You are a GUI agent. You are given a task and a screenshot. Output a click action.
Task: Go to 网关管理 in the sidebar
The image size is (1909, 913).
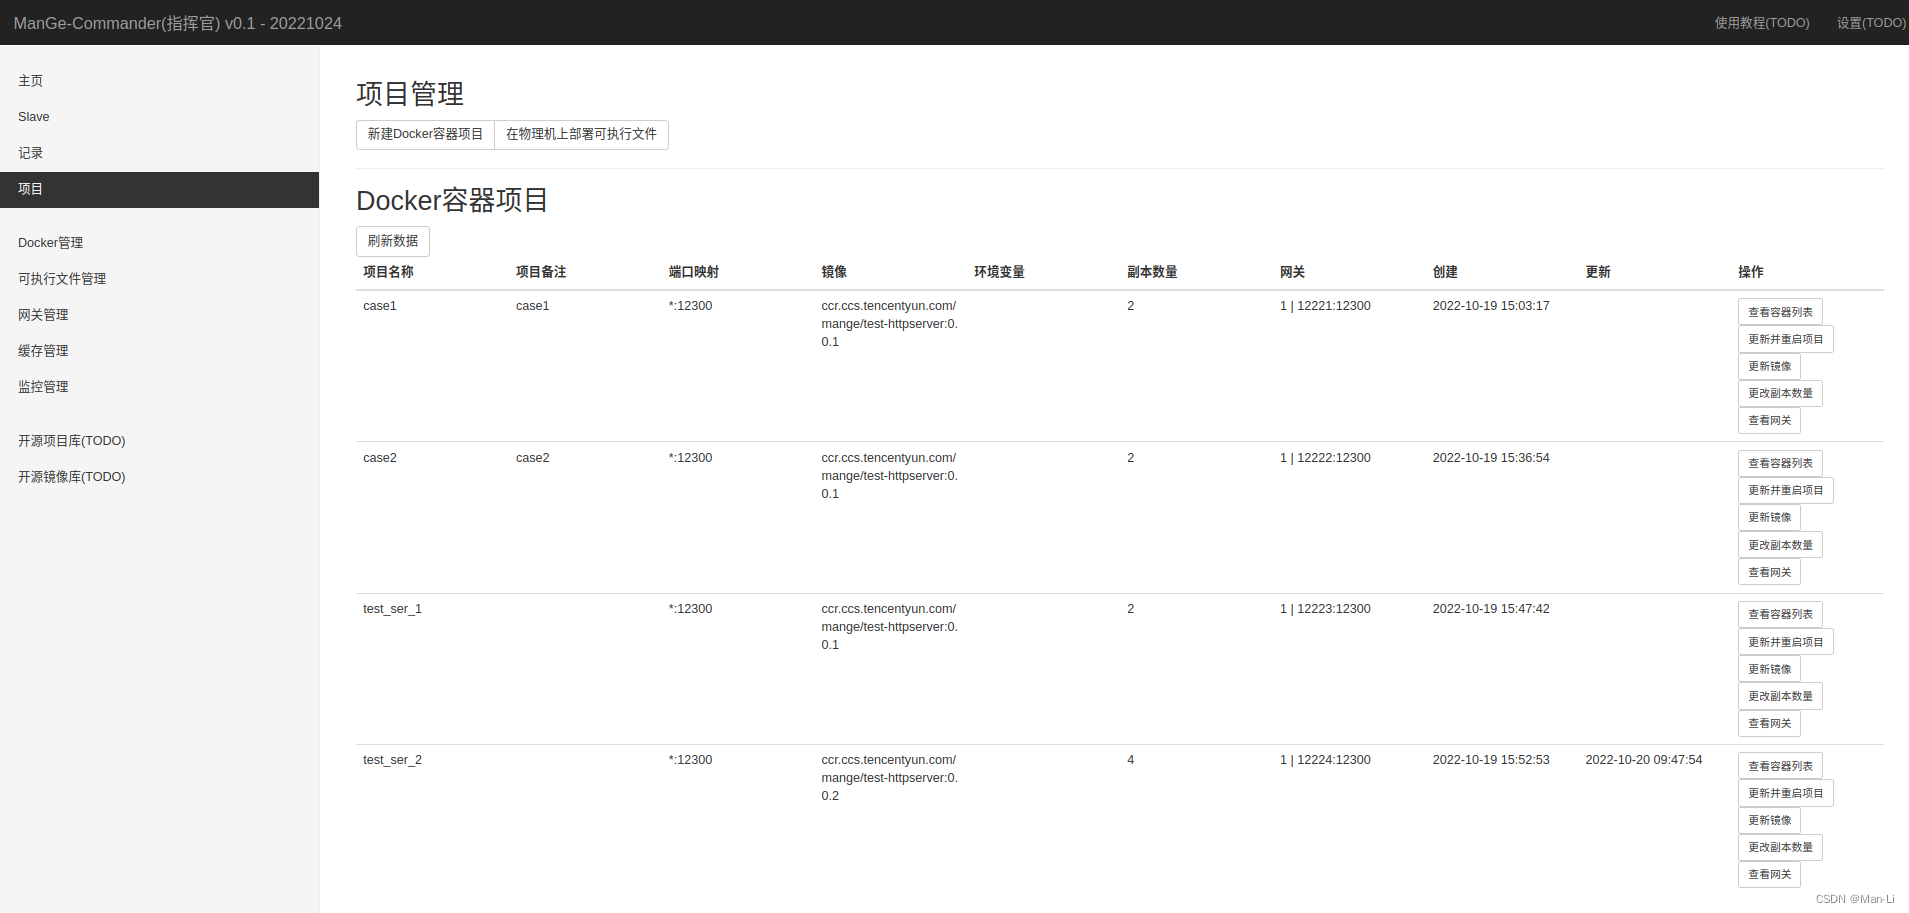pos(159,315)
